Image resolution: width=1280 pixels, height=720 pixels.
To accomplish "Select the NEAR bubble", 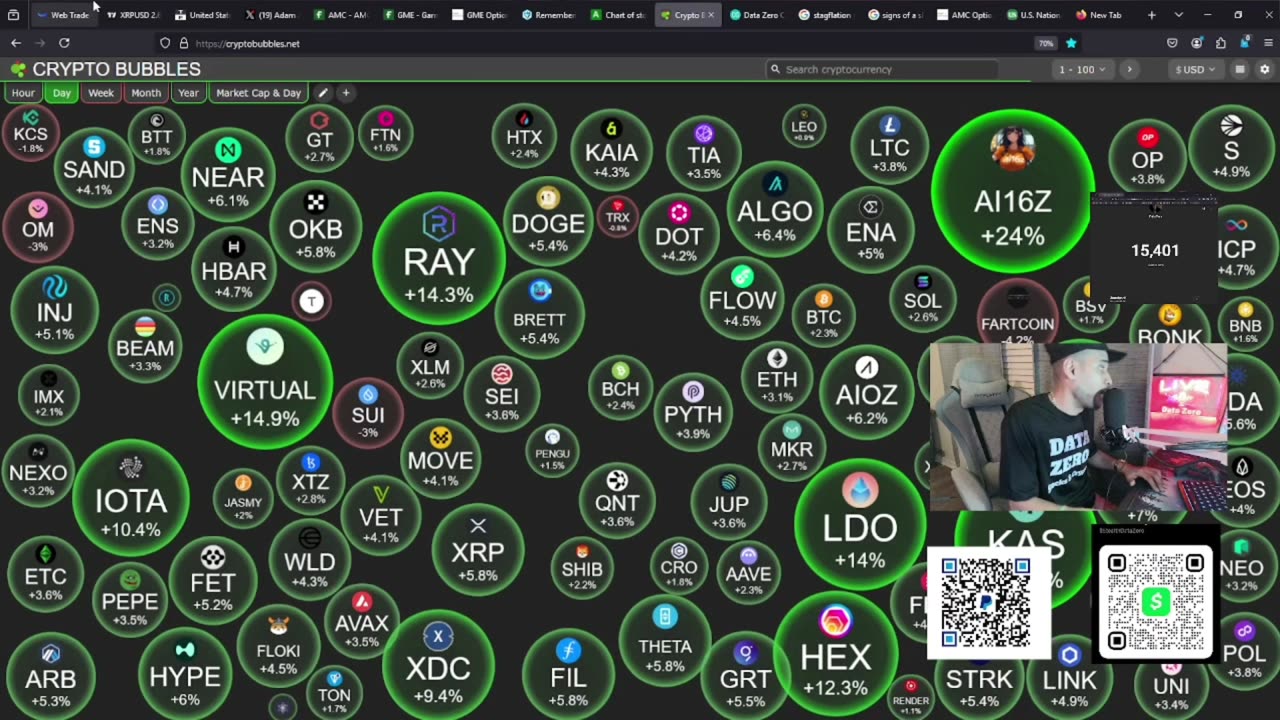I will [228, 175].
